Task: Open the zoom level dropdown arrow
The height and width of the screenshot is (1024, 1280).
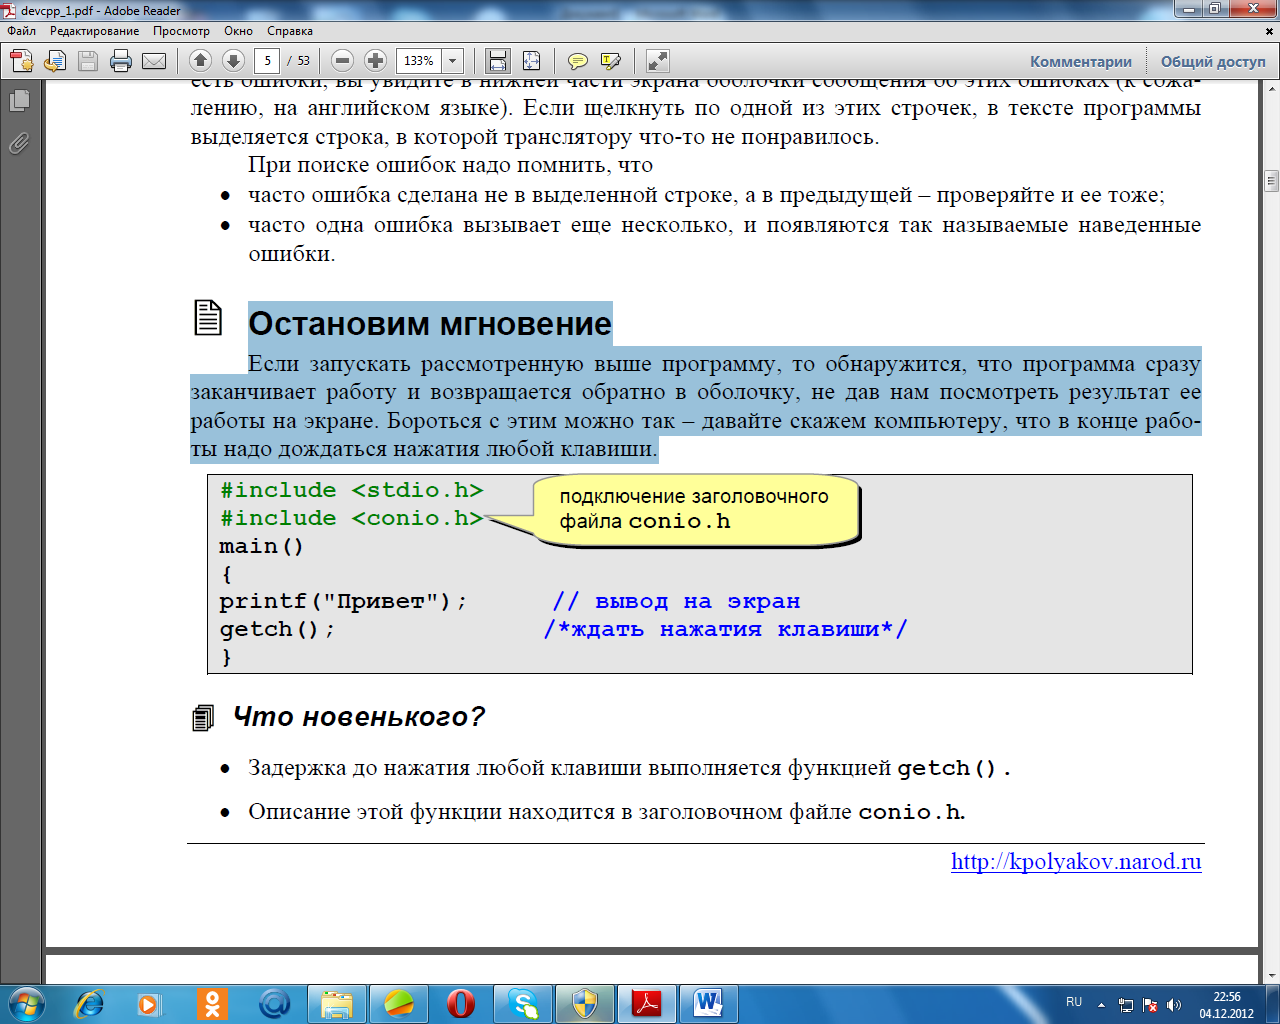Action: click(452, 61)
